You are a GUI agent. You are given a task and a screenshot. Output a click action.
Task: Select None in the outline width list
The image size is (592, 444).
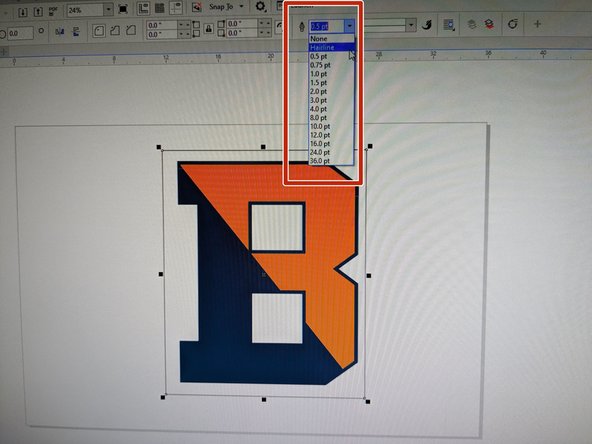click(331, 39)
